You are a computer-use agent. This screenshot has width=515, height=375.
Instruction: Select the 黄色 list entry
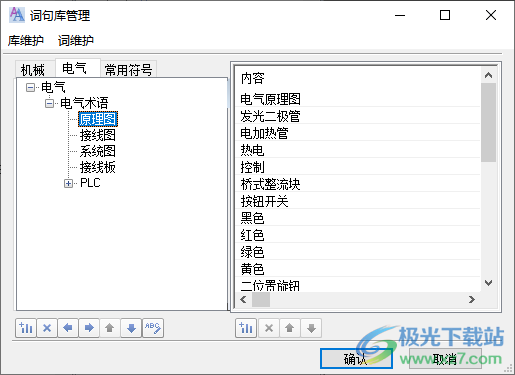pyautogui.click(x=358, y=269)
